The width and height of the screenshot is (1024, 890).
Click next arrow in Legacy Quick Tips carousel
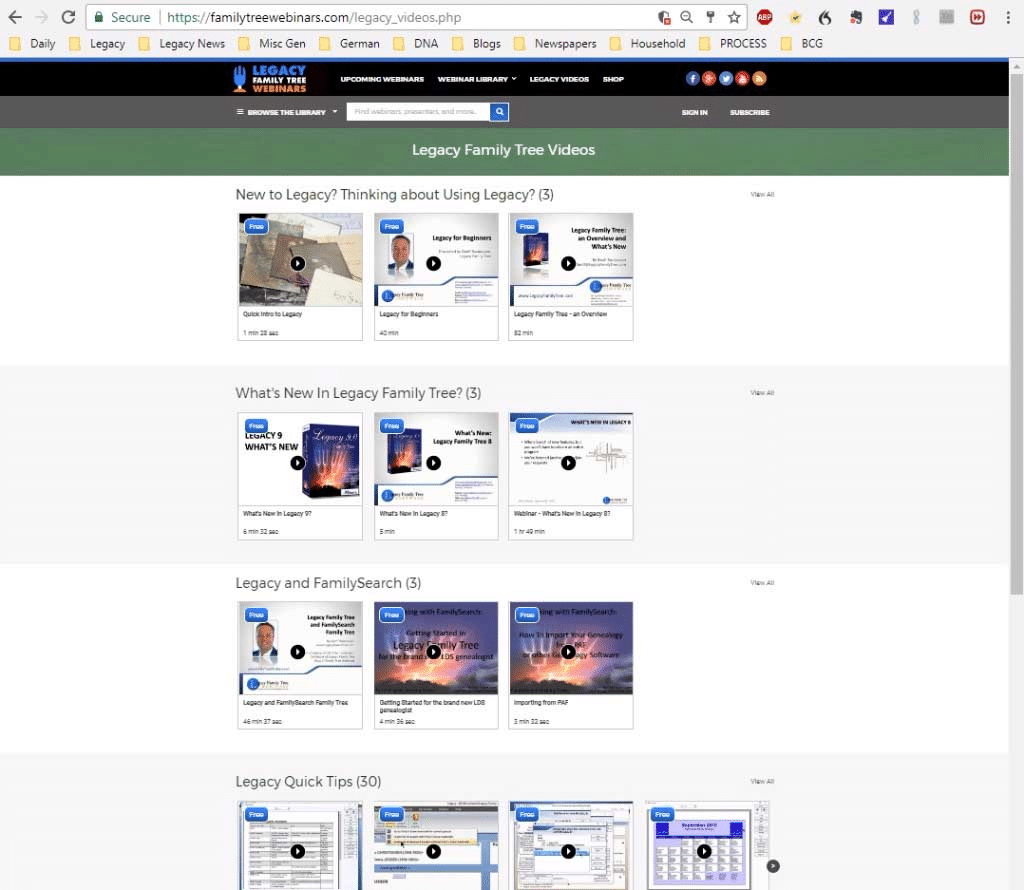pos(773,866)
